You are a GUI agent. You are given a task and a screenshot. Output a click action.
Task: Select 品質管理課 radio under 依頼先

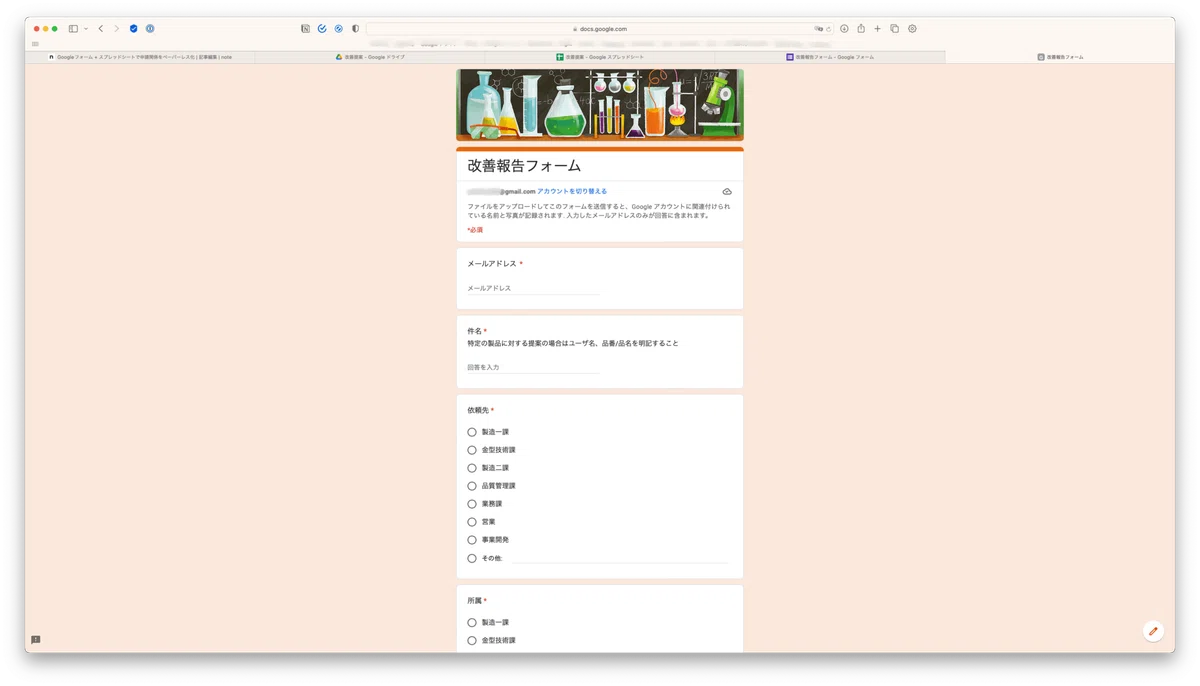[x=472, y=486]
